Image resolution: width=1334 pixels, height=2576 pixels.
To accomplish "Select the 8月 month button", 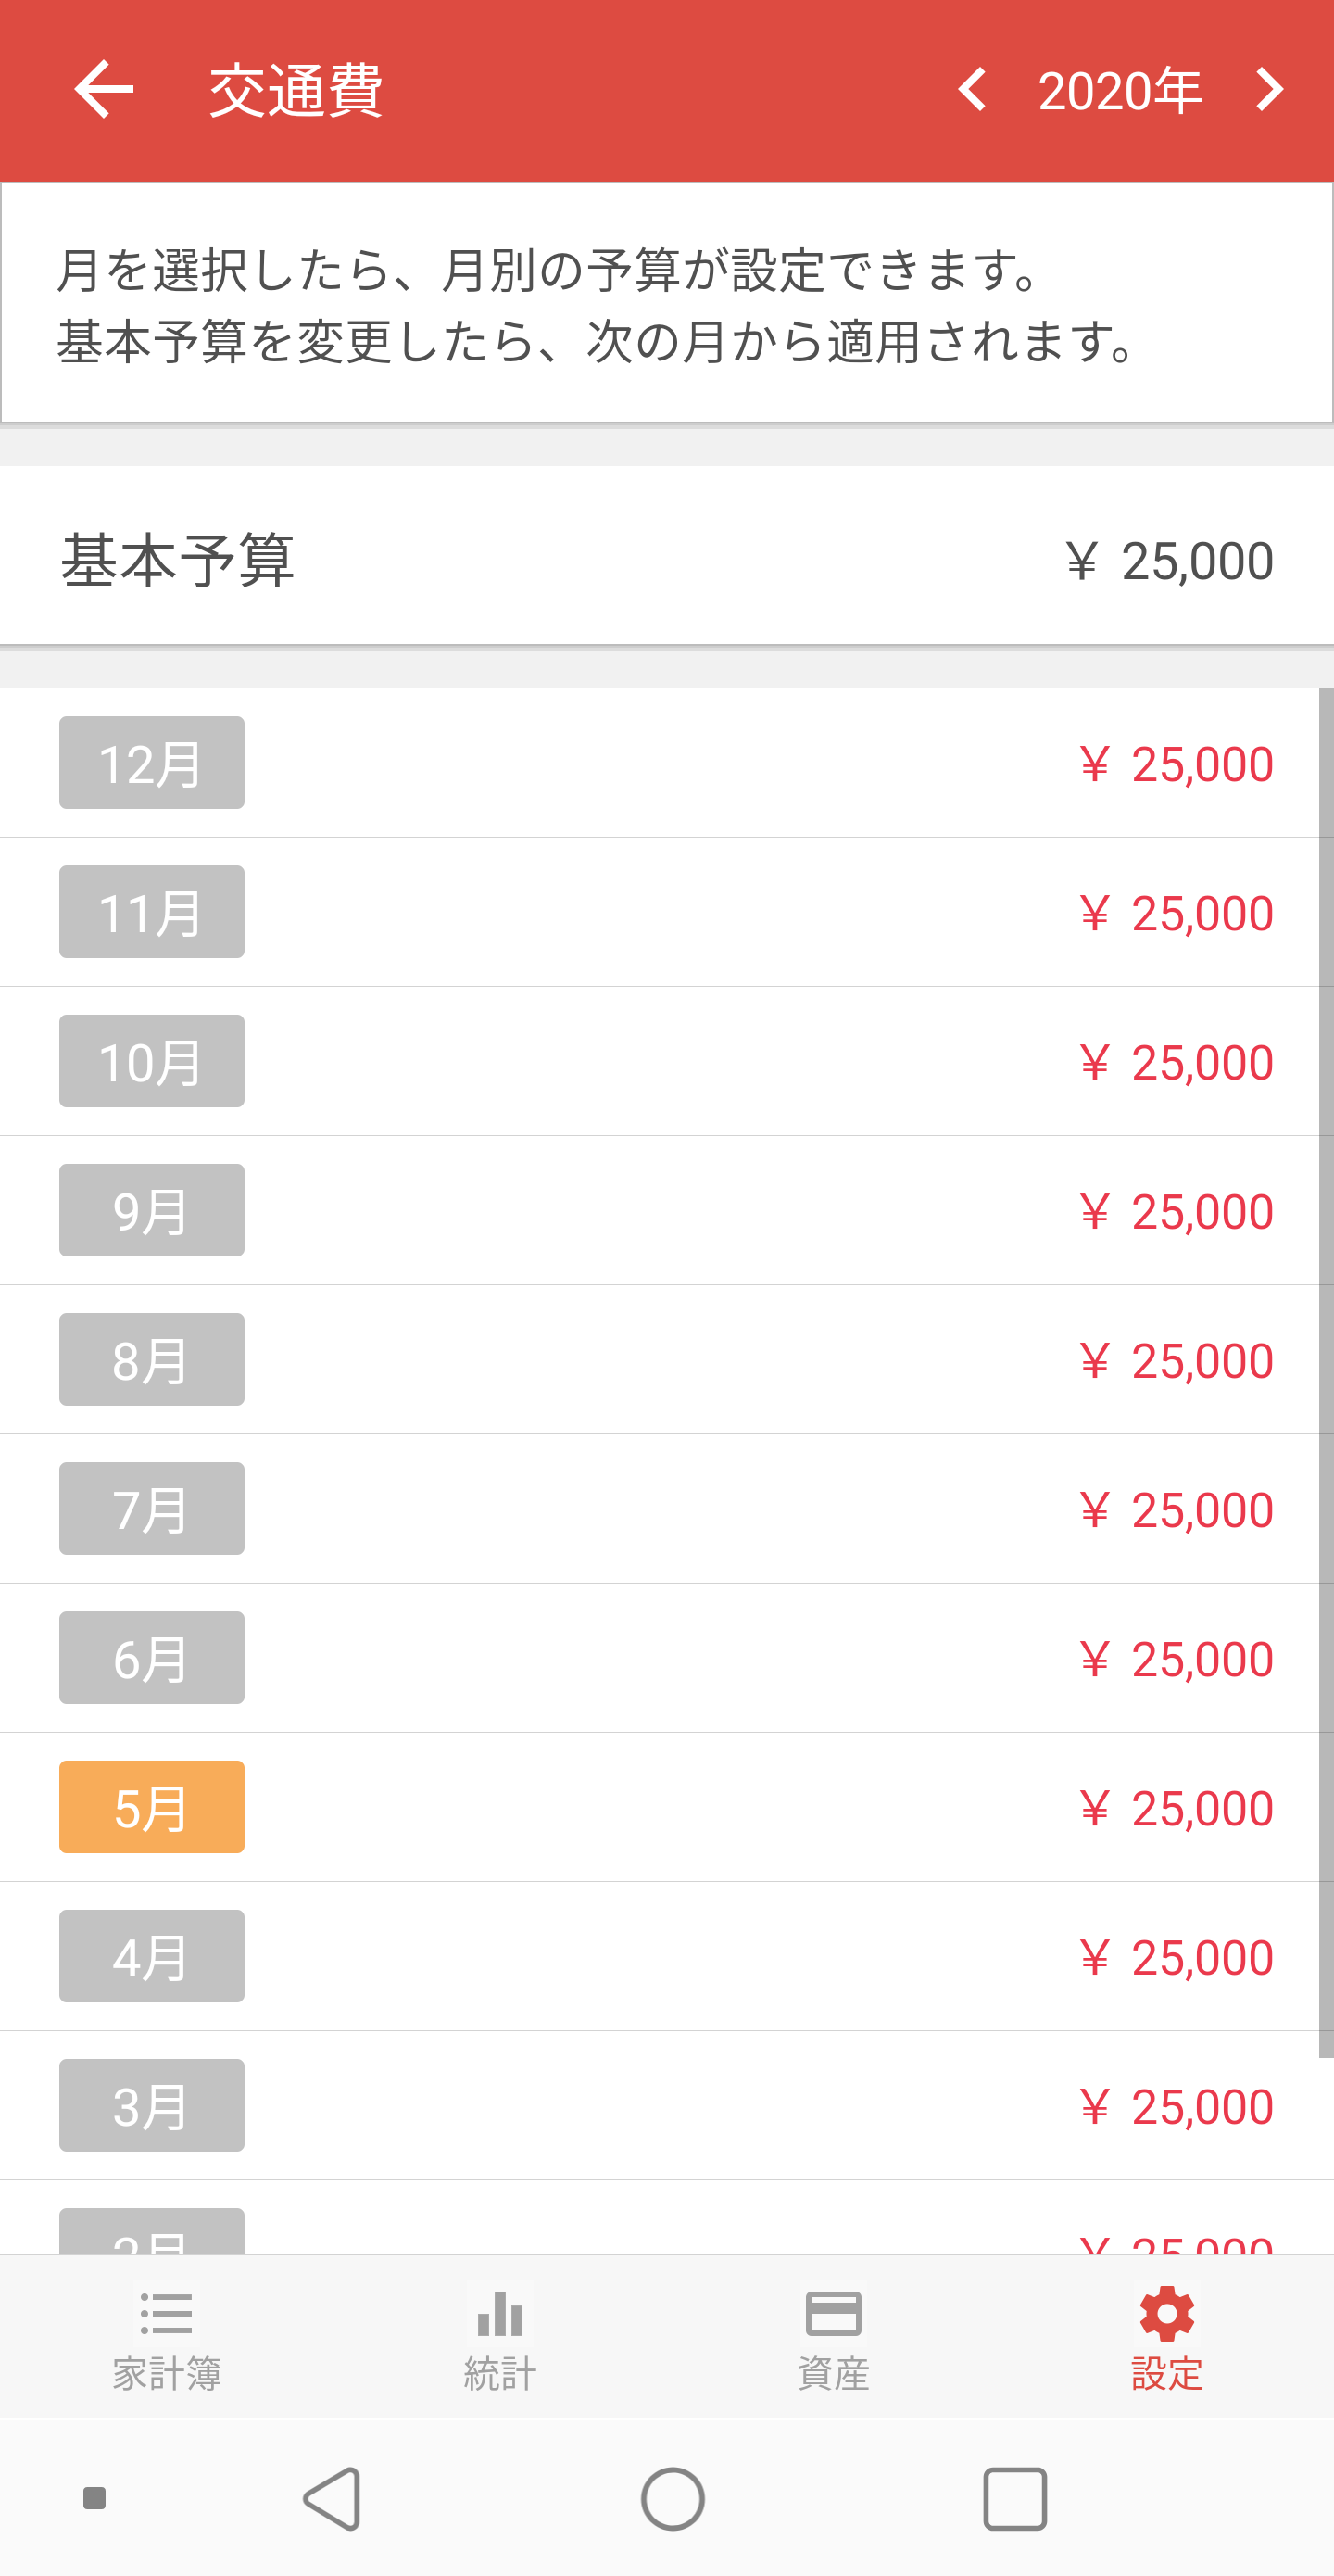I will pyautogui.click(x=152, y=1360).
